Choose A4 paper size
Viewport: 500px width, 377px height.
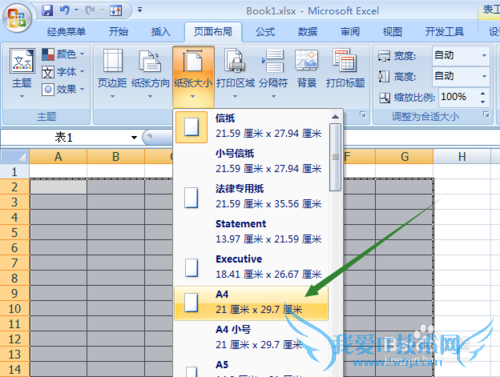pos(252,303)
